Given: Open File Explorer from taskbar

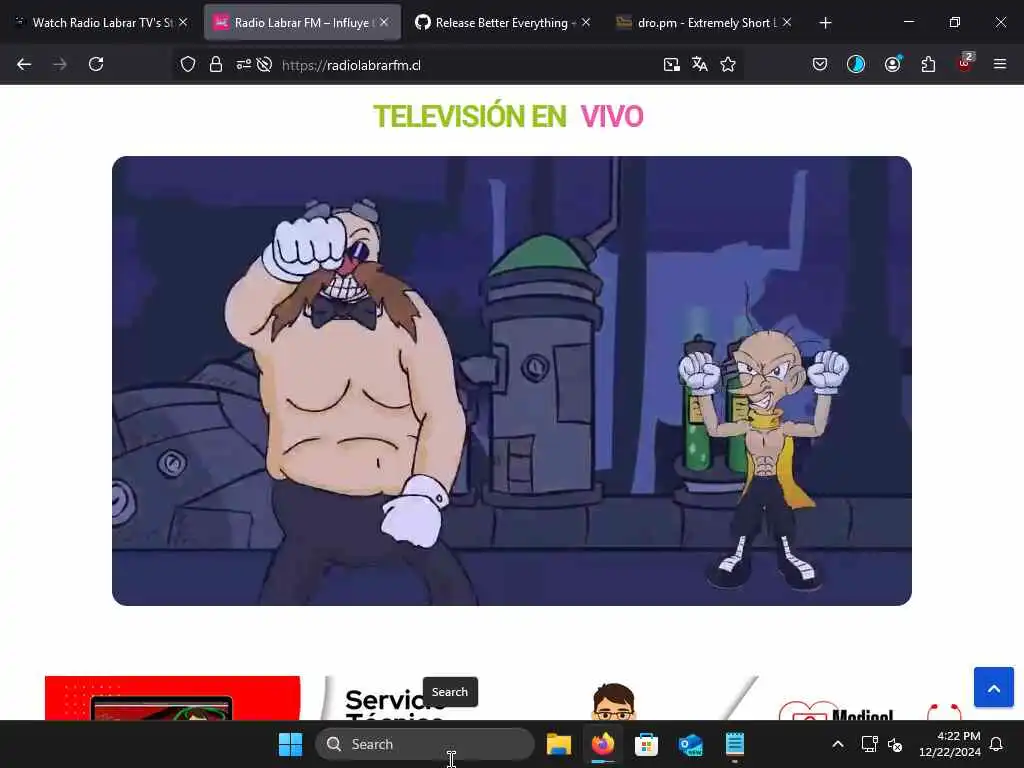Looking at the screenshot, I should tap(559, 744).
